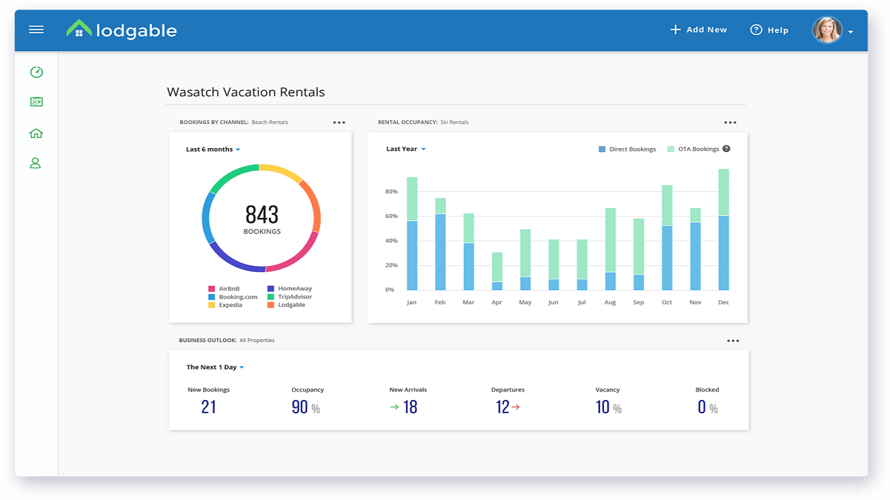Select Booking.com legend entry
Screen dimensions: 890x500
pos(233,297)
